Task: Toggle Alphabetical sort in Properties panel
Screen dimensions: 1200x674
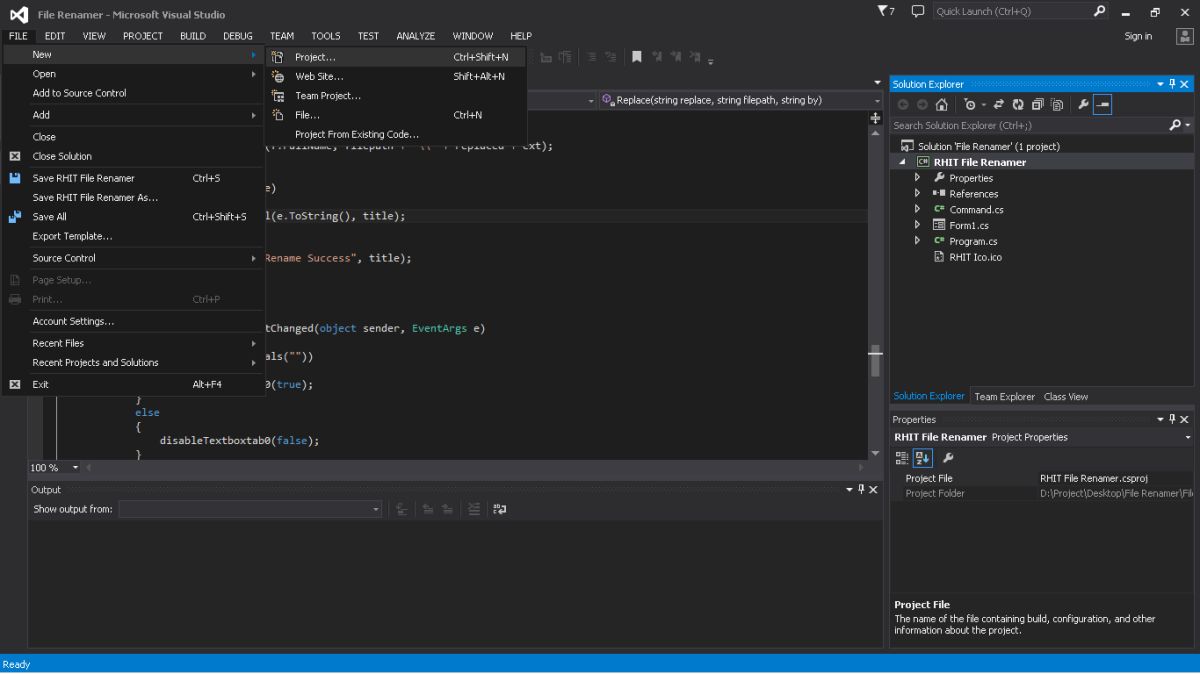Action: click(922, 458)
